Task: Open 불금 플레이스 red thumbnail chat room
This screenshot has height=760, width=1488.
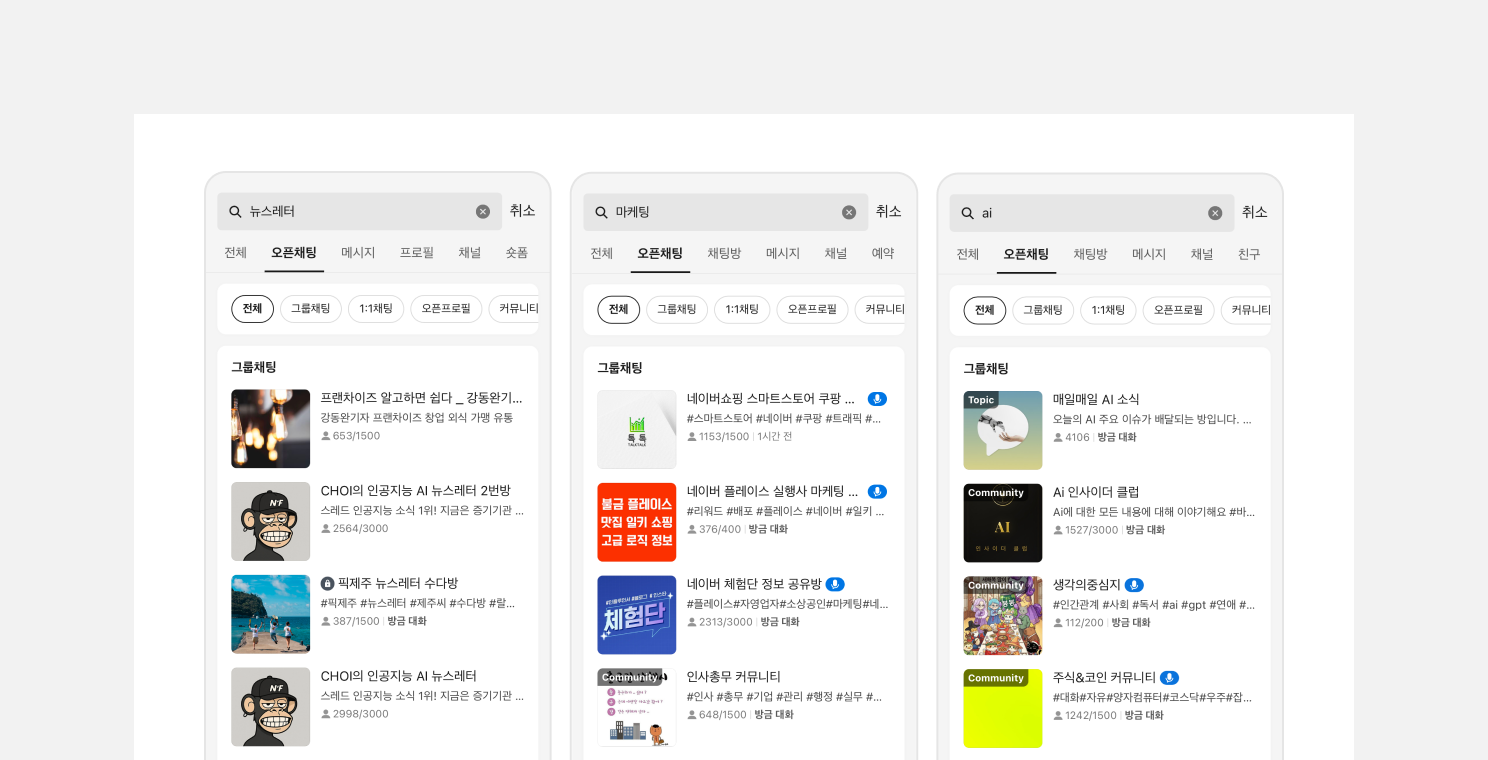Action: [x=636, y=522]
